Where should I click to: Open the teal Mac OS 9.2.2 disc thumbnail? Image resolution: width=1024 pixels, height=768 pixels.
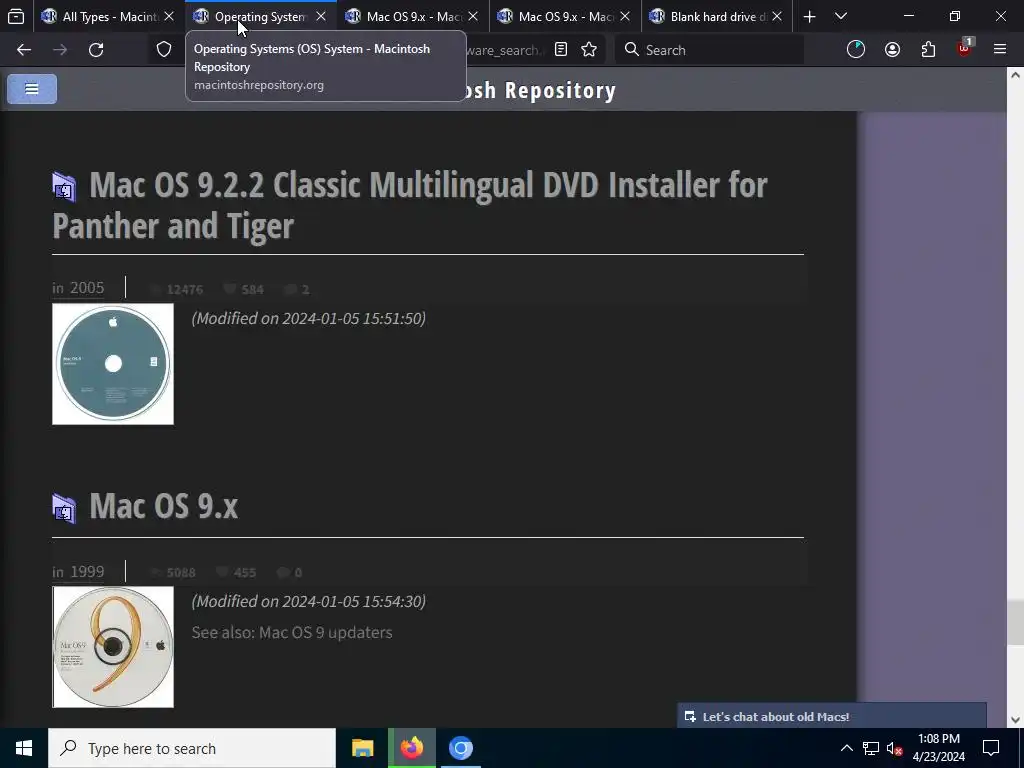point(113,364)
